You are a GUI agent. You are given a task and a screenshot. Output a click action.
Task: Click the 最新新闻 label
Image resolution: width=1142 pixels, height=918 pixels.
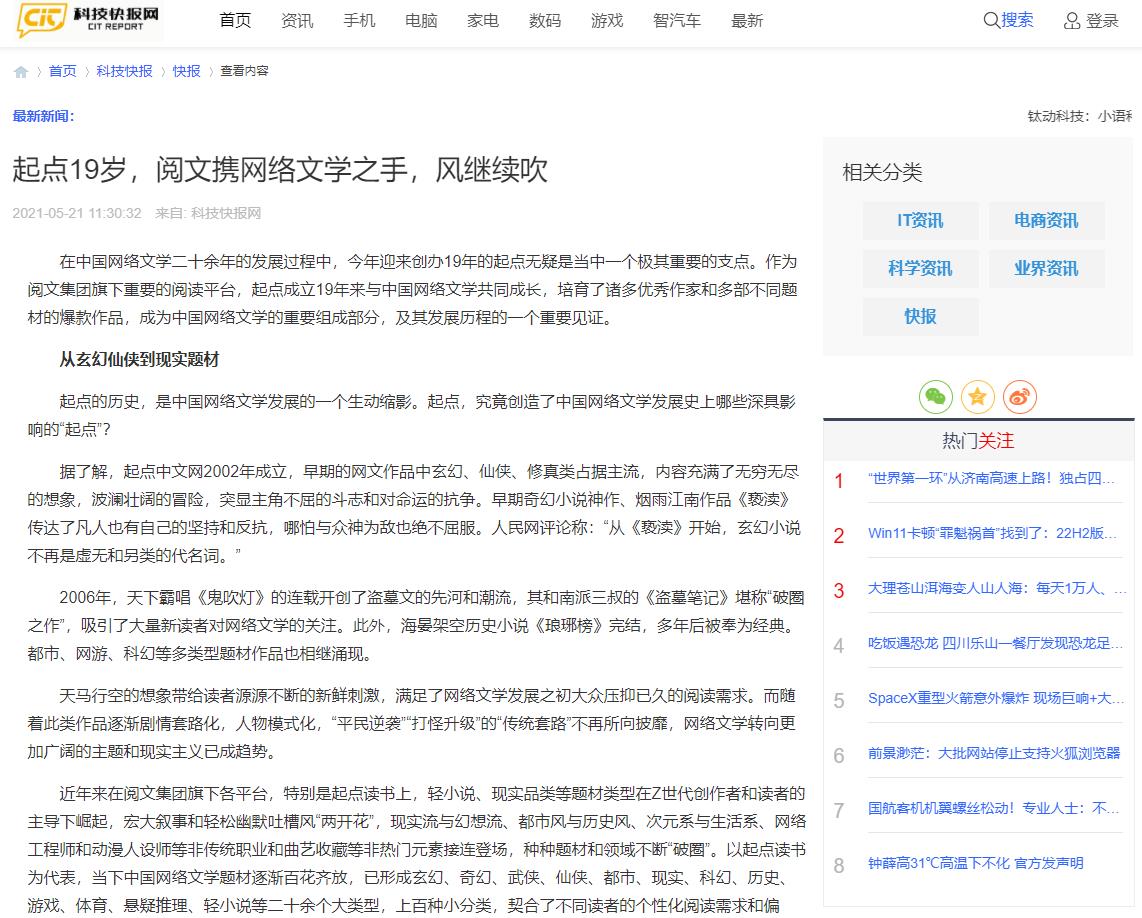pos(43,116)
